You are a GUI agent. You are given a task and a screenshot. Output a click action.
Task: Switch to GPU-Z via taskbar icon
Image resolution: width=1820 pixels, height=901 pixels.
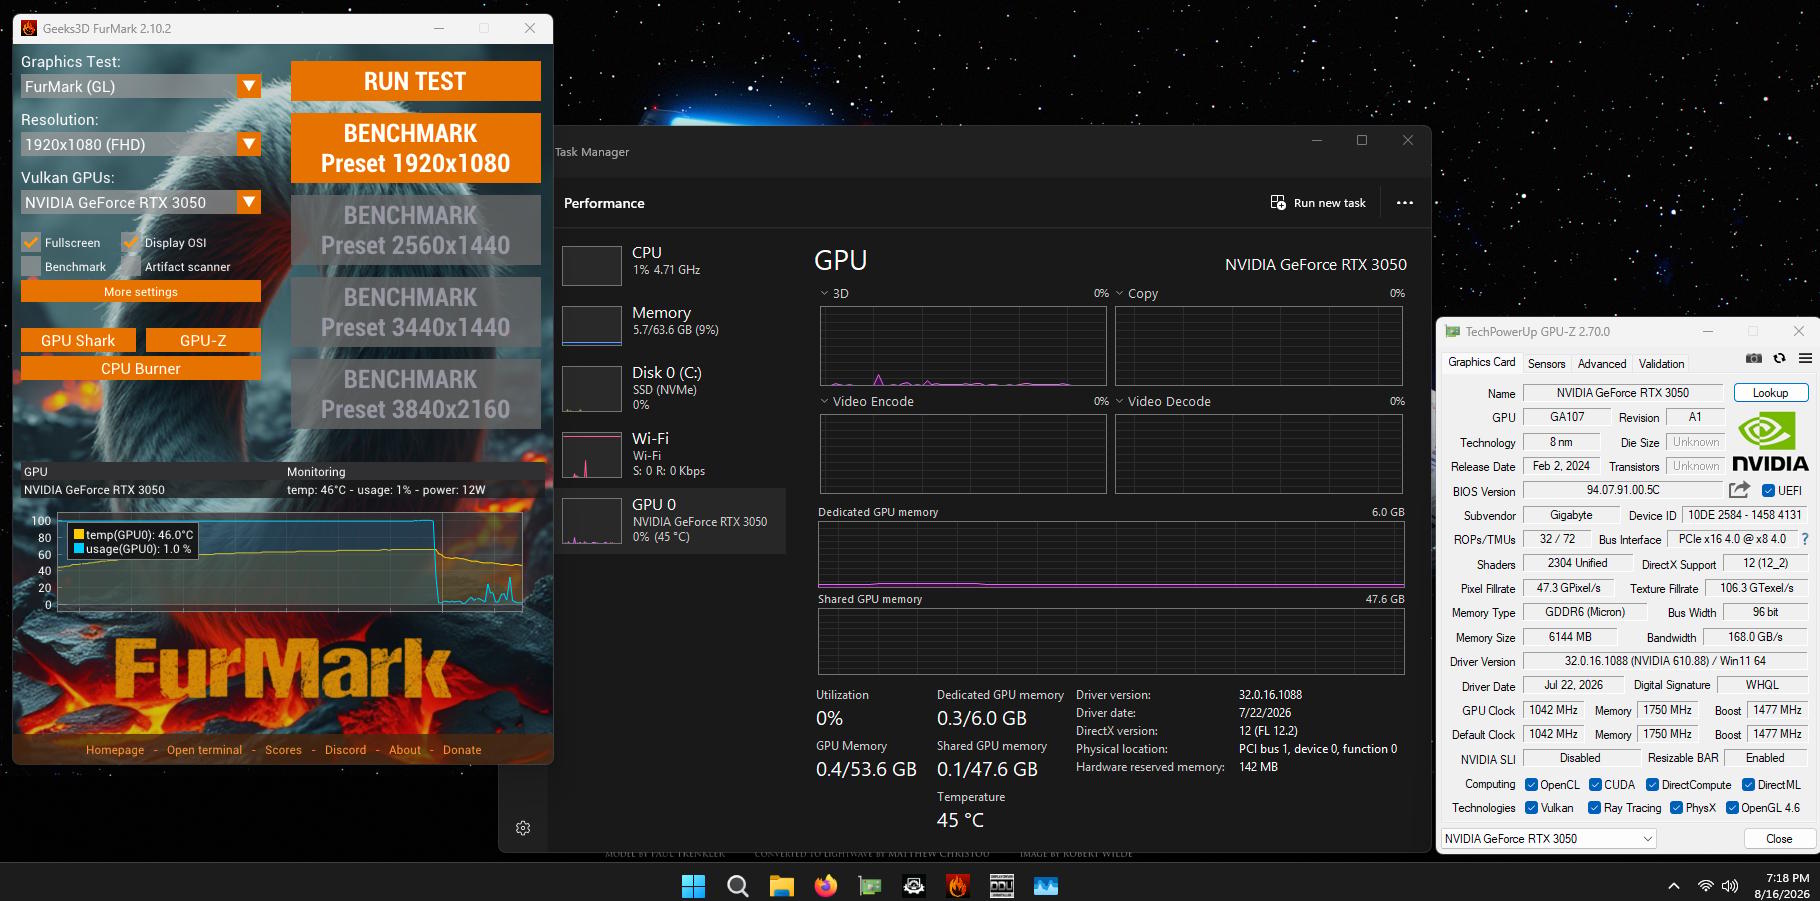tap(870, 886)
